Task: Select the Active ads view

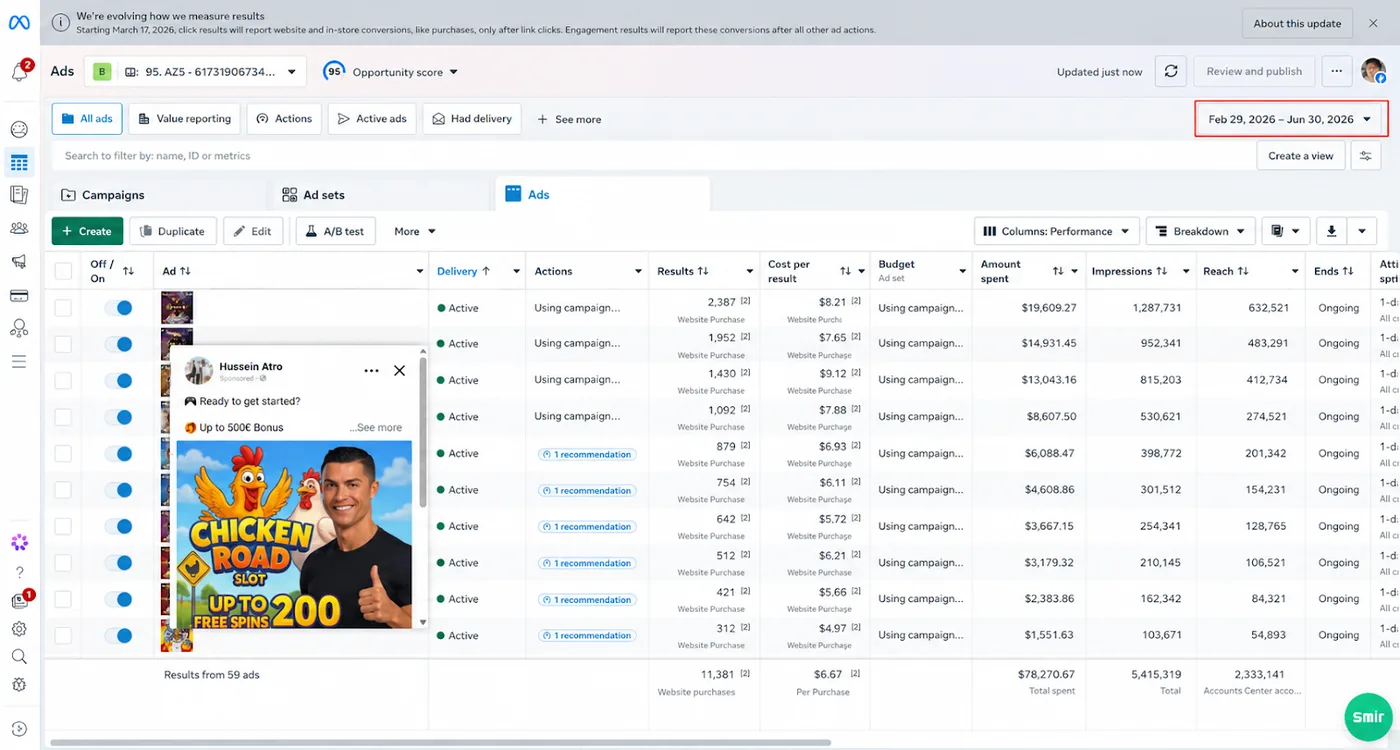Action: [372, 119]
